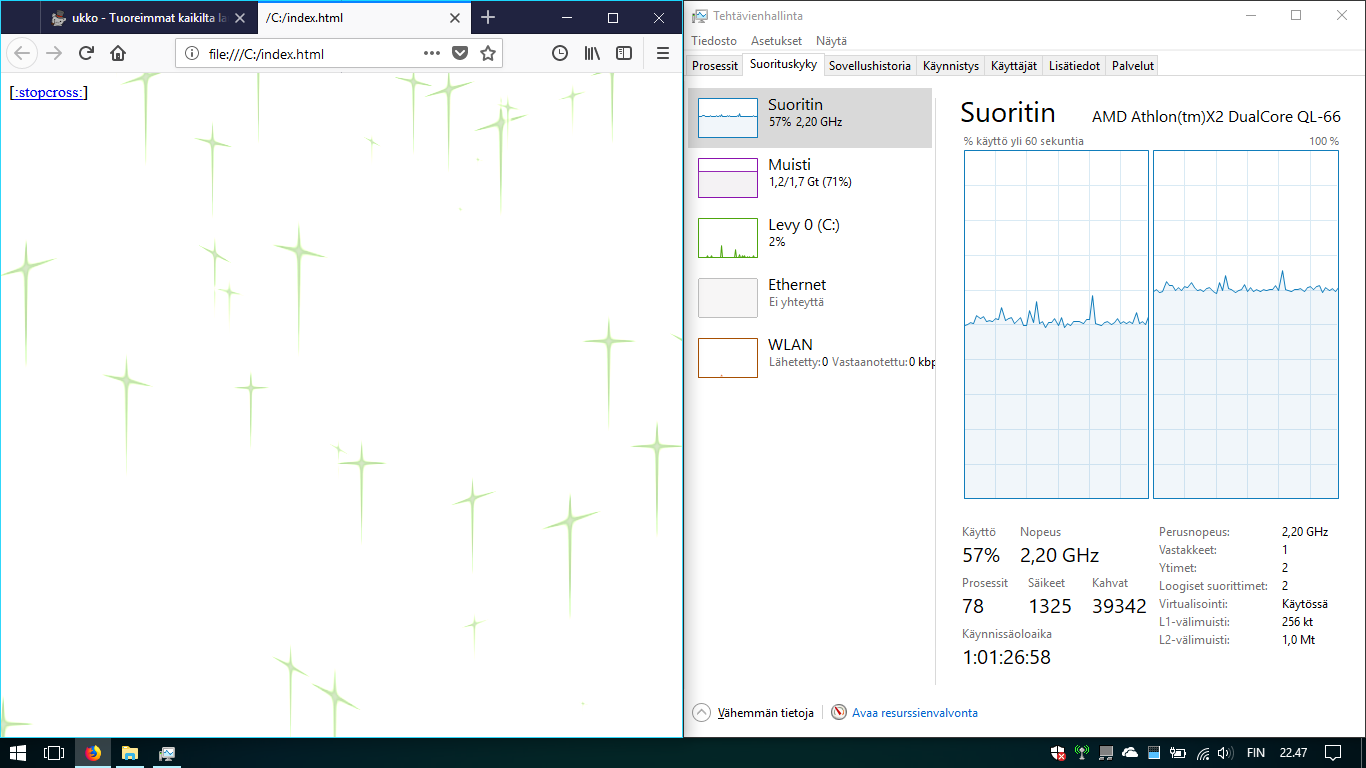The width and height of the screenshot is (1366, 768).
Task: Click the :stopcross: link
Action: tap(49, 93)
